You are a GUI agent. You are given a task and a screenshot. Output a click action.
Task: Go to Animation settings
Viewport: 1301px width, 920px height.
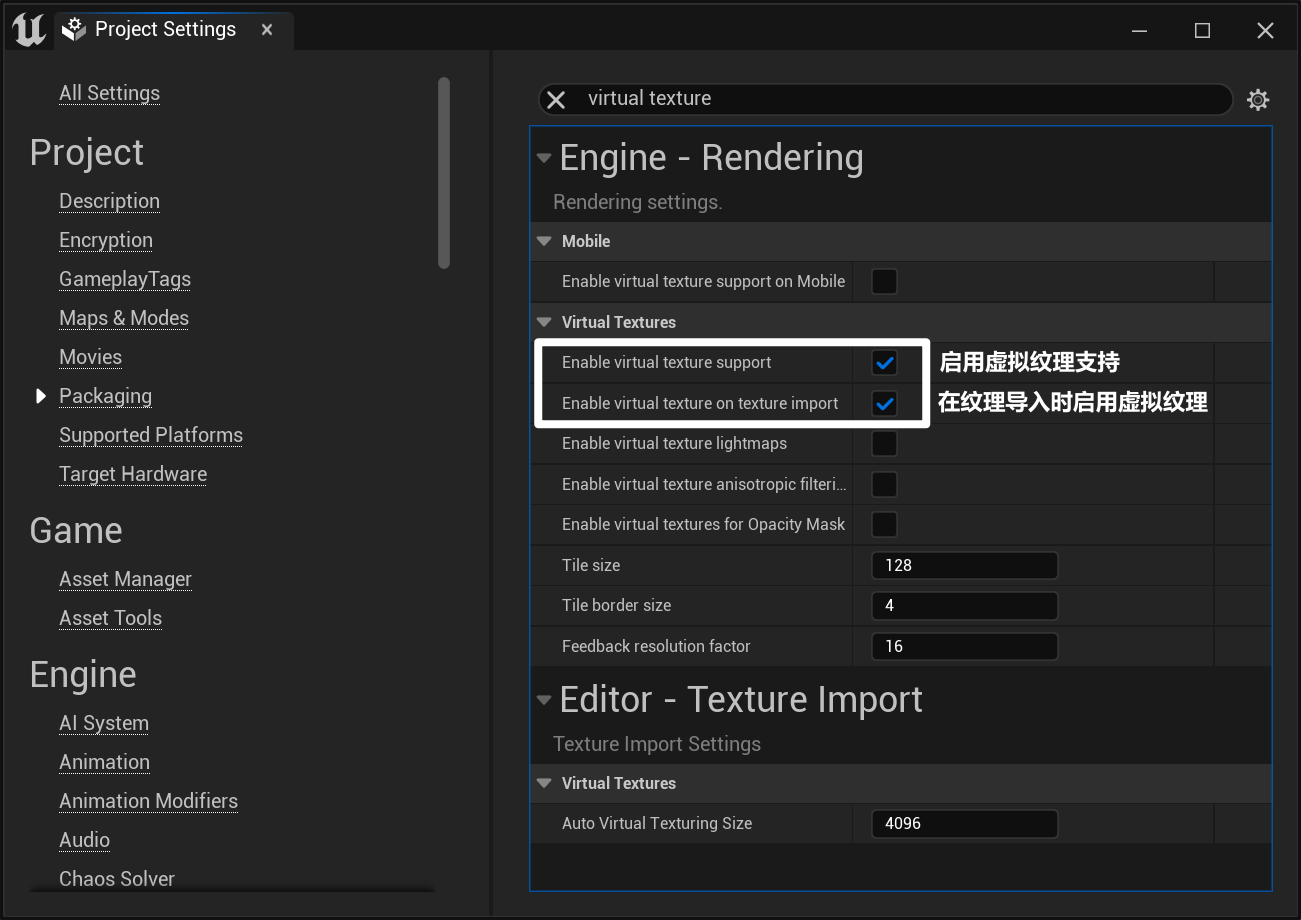pyautogui.click(x=104, y=762)
